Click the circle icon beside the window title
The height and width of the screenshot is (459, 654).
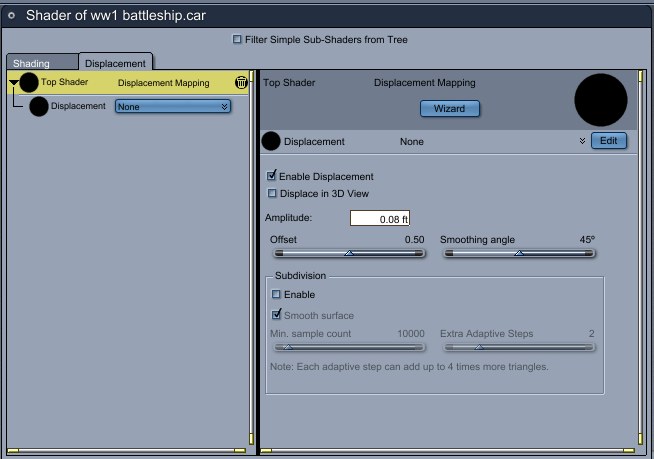tap(12, 16)
